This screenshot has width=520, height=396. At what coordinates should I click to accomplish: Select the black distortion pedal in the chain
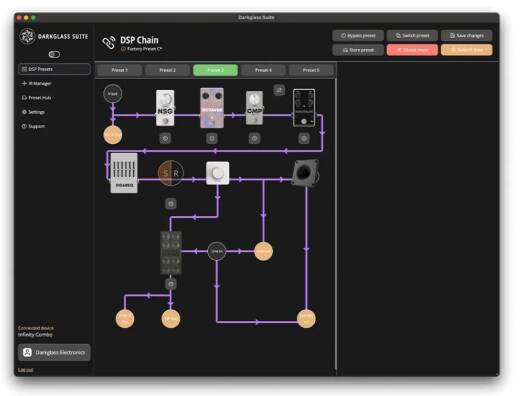coord(304,108)
